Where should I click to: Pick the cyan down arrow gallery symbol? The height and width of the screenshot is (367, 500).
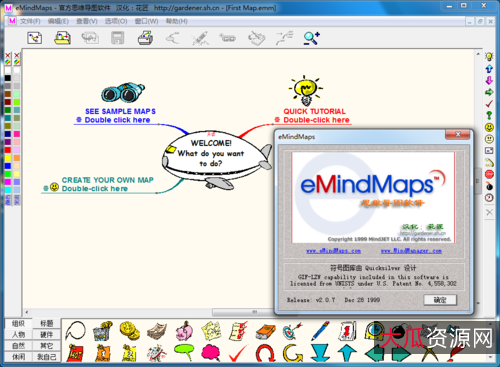tap(320, 353)
